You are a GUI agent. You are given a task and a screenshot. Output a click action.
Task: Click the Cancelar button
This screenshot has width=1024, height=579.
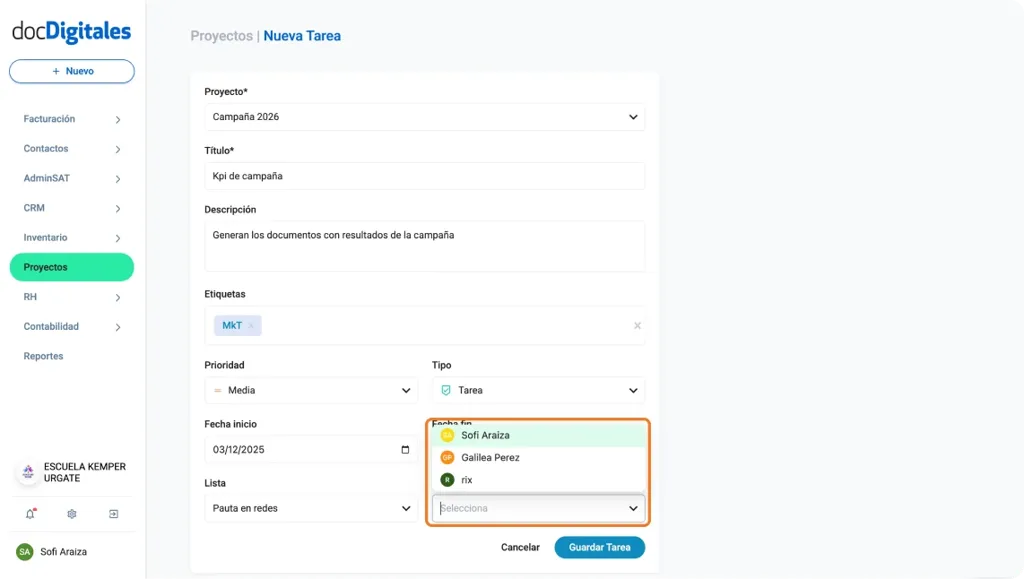coord(519,547)
